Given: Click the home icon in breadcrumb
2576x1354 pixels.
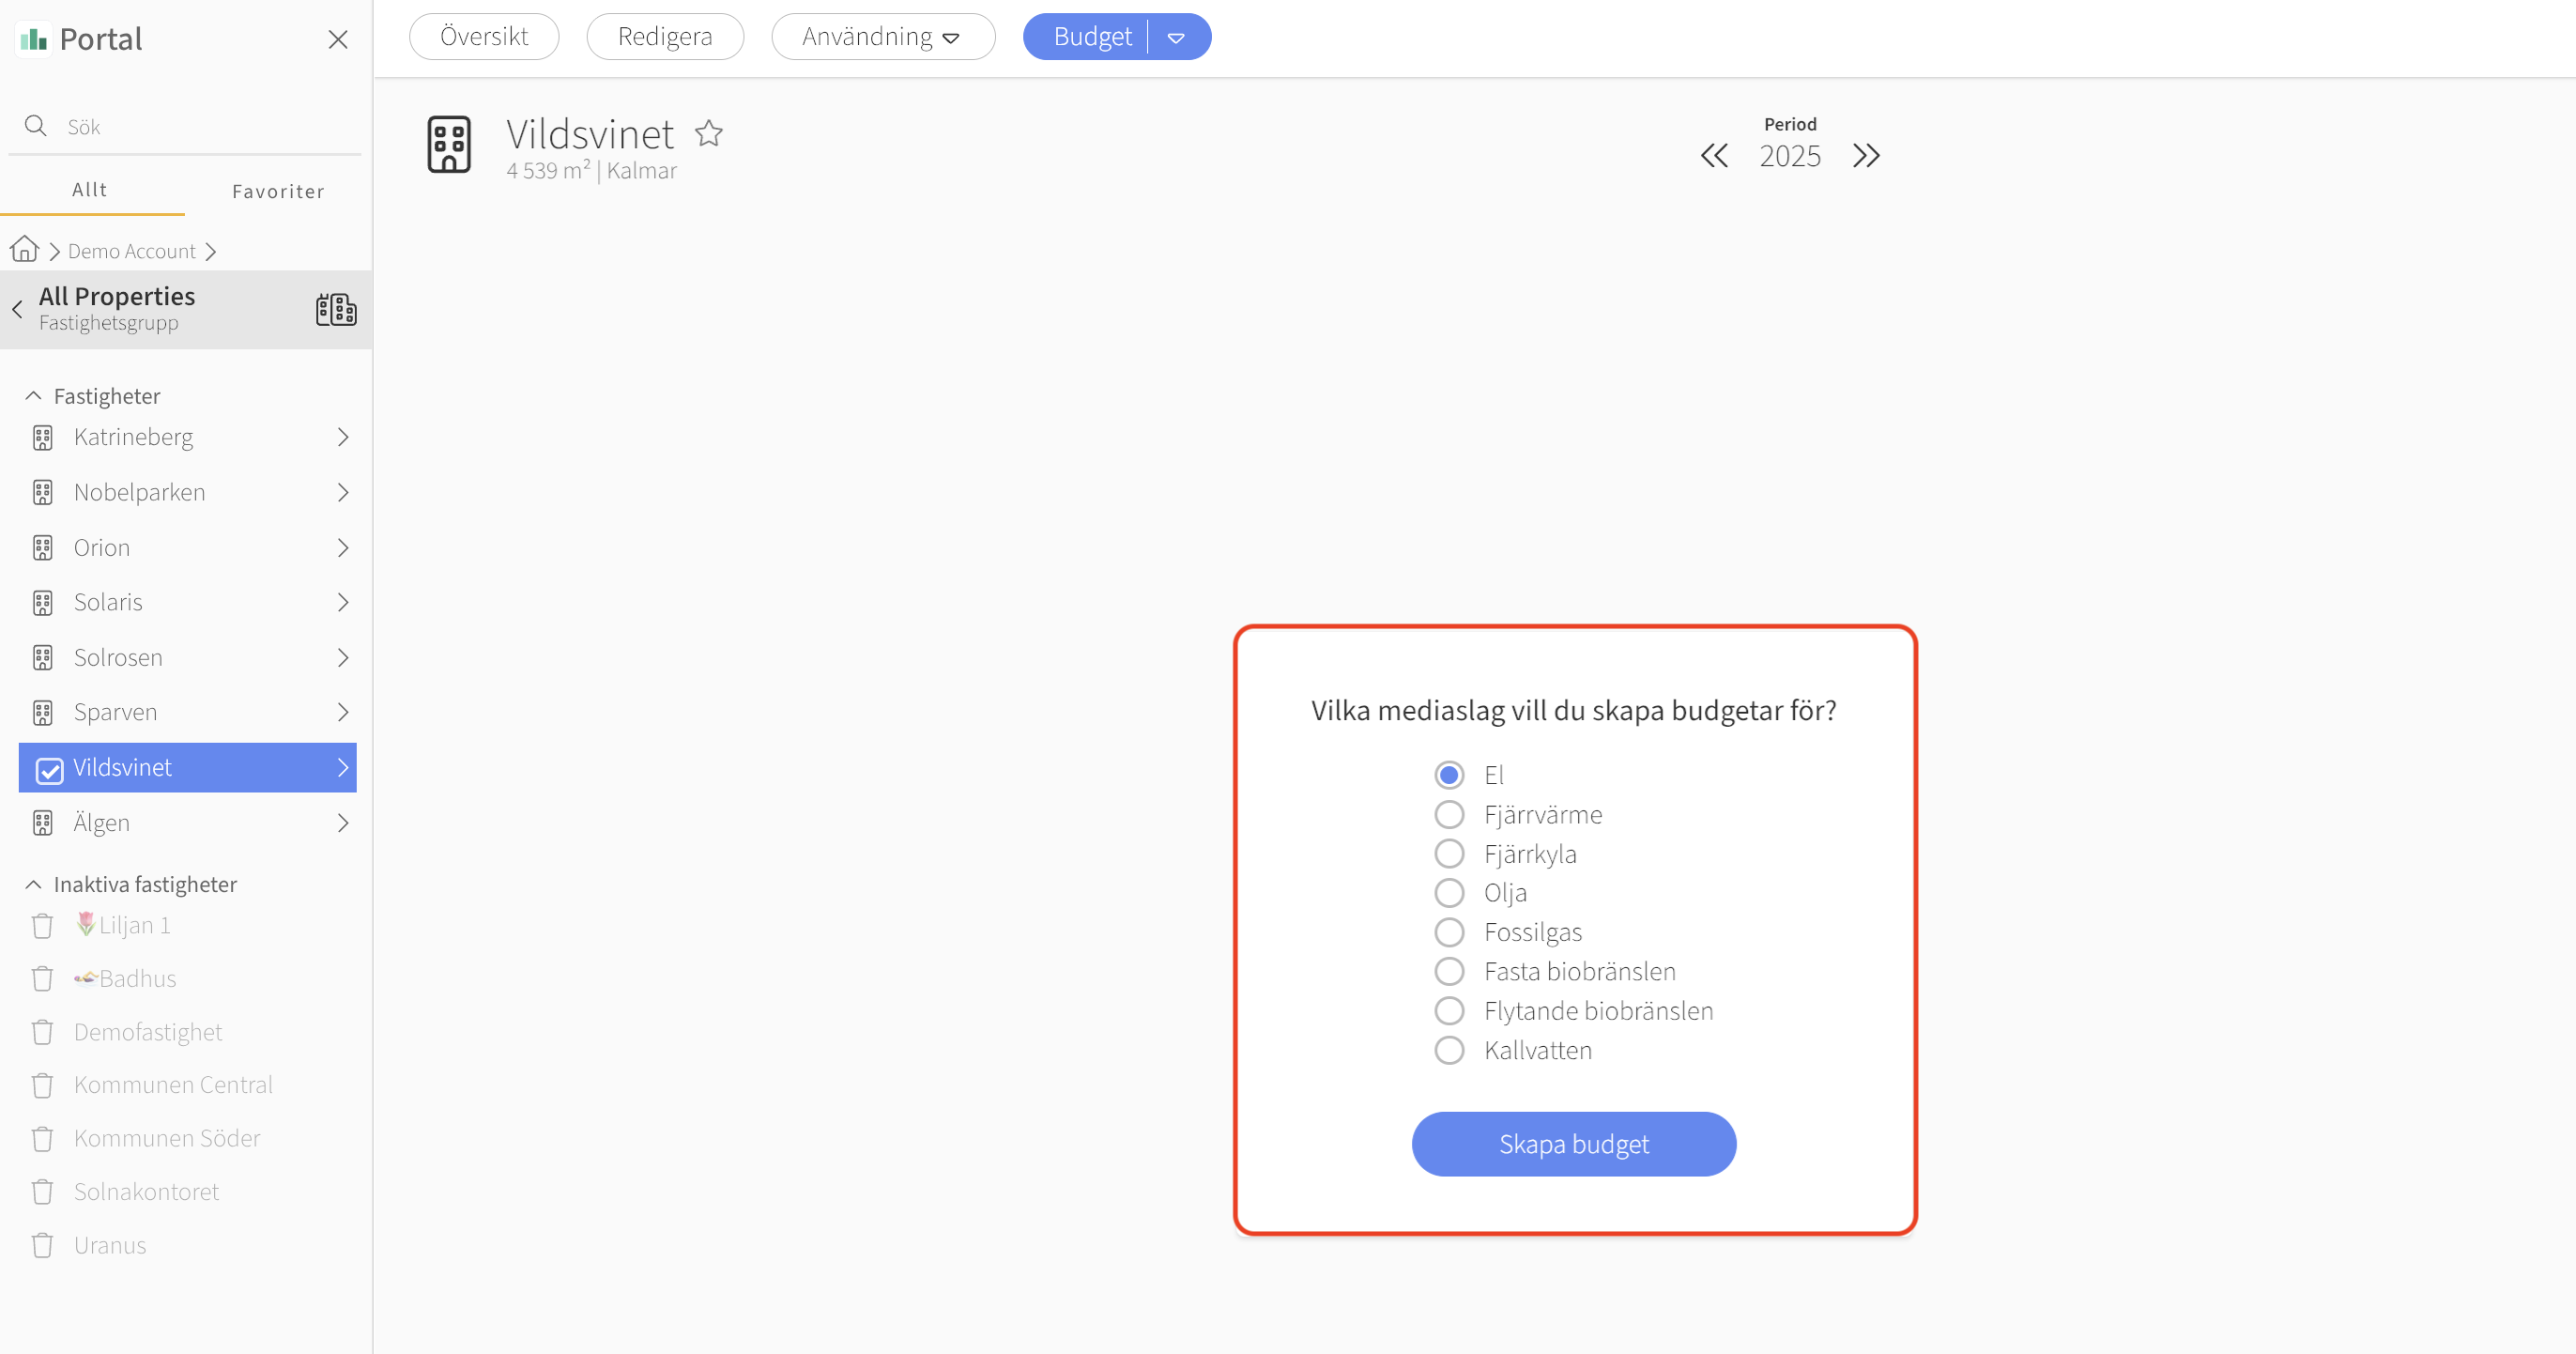Looking at the screenshot, I should click(25, 249).
